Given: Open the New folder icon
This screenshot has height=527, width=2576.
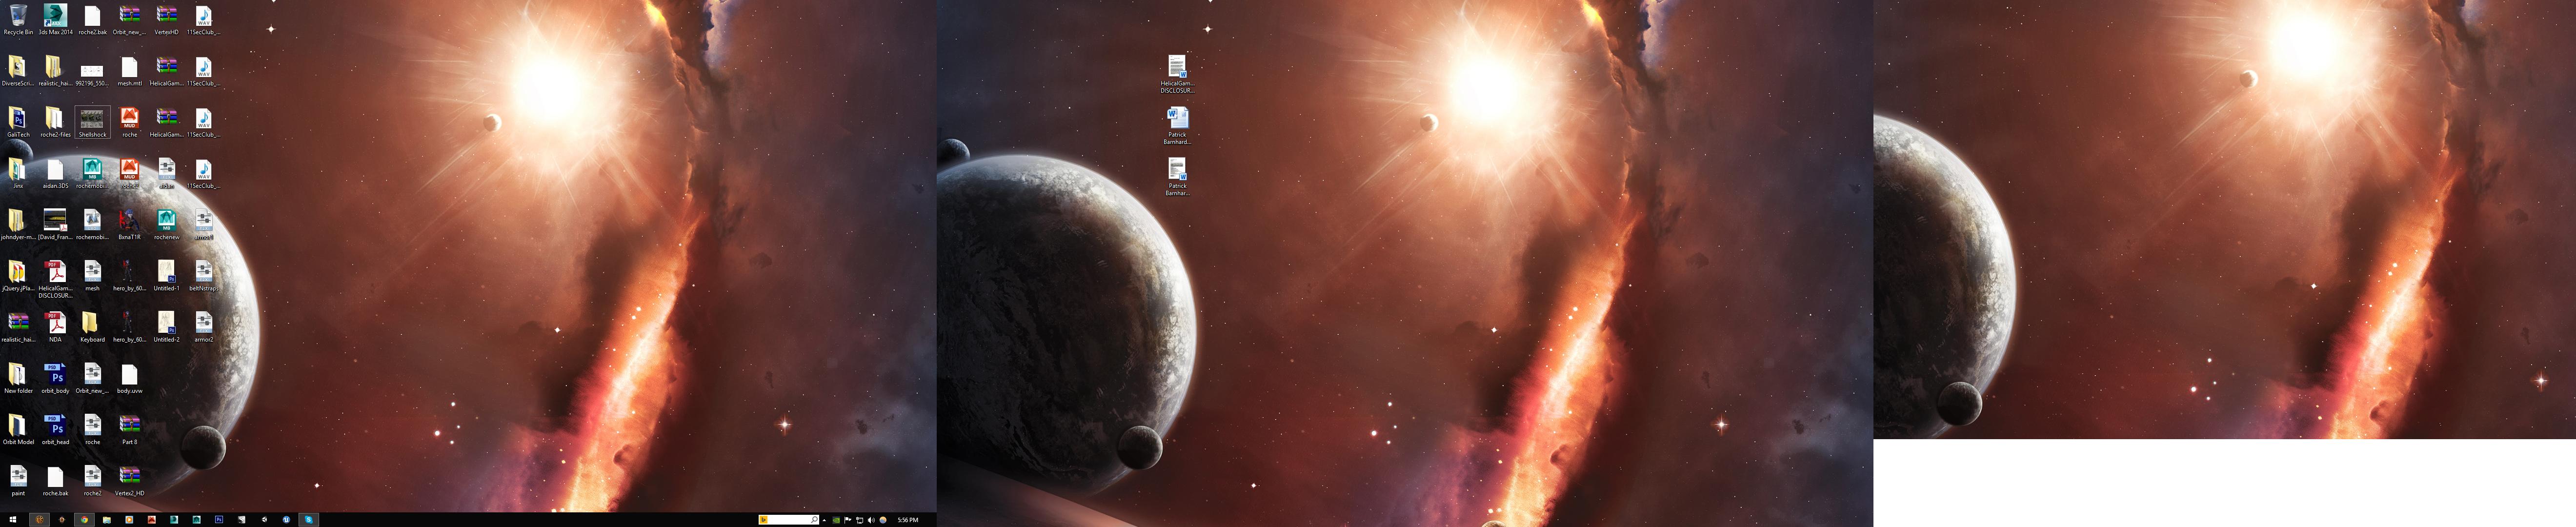Looking at the screenshot, I should click(18, 378).
